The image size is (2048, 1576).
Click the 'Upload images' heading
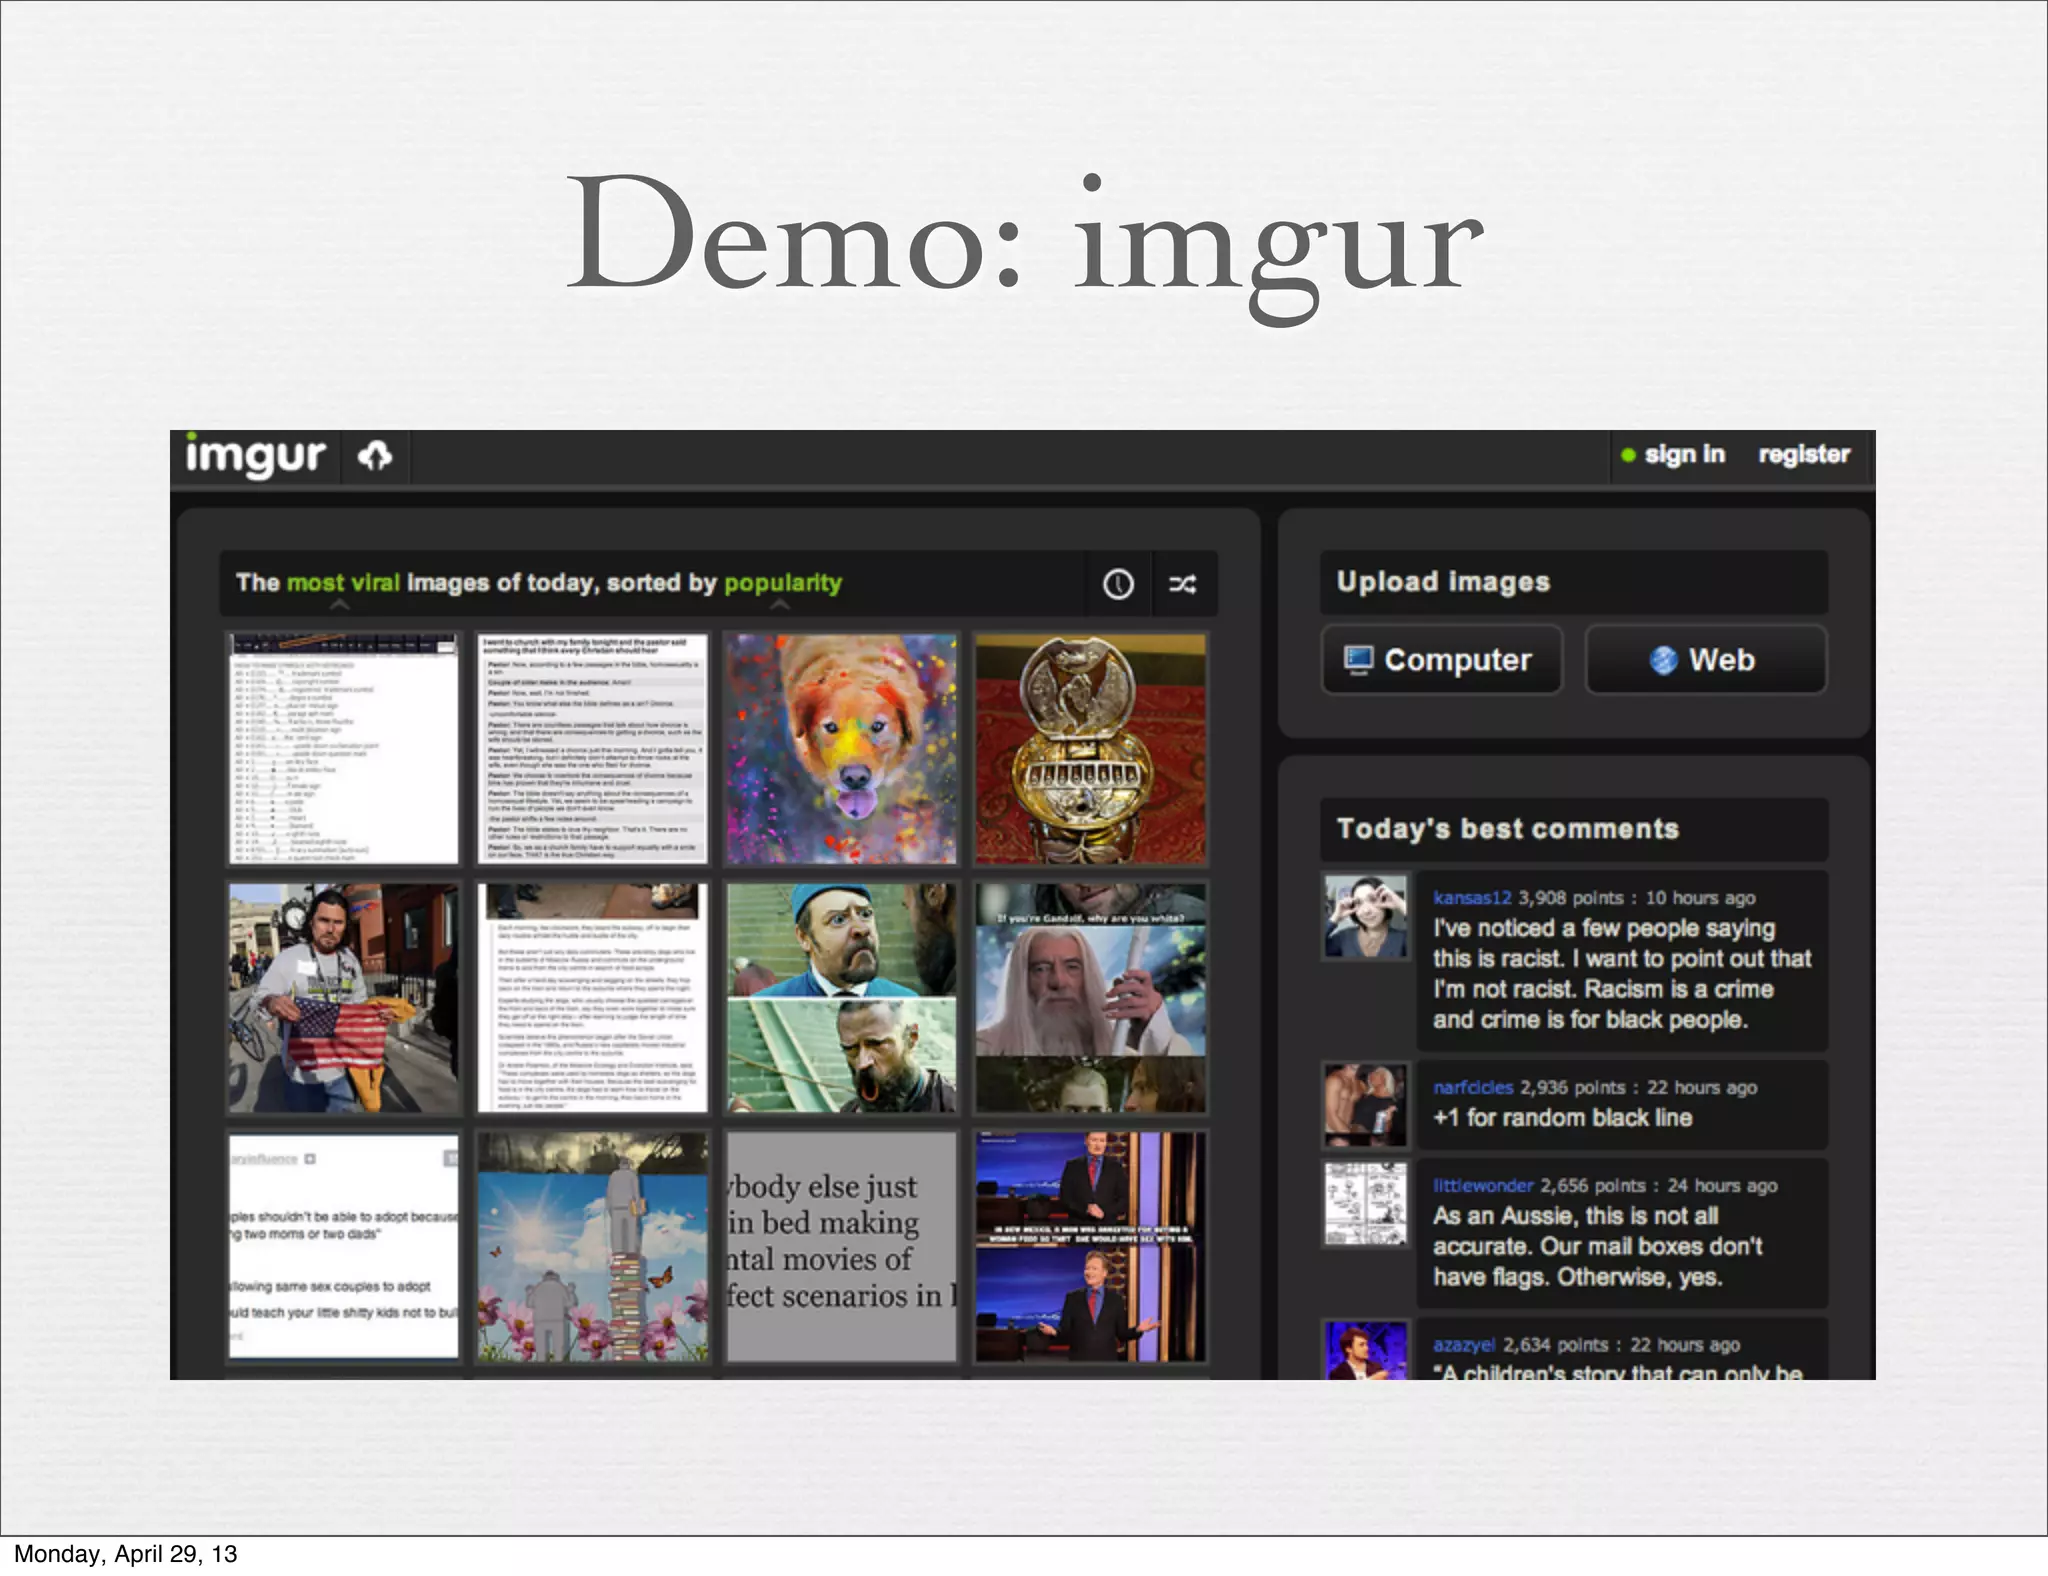1443,582
